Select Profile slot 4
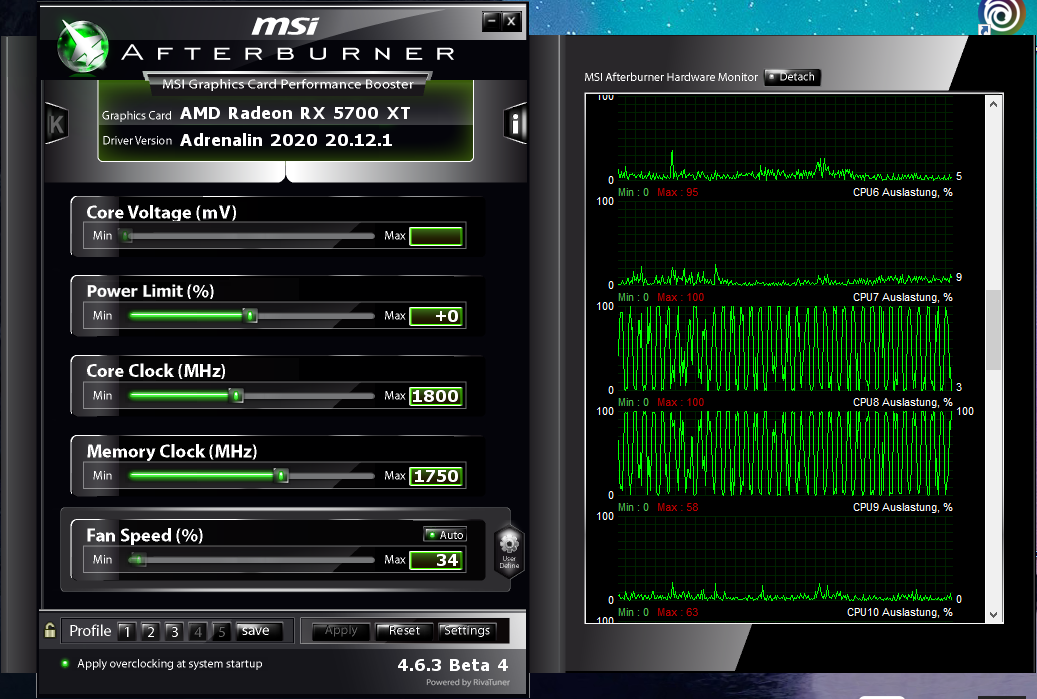This screenshot has width=1037, height=699. [x=198, y=632]
